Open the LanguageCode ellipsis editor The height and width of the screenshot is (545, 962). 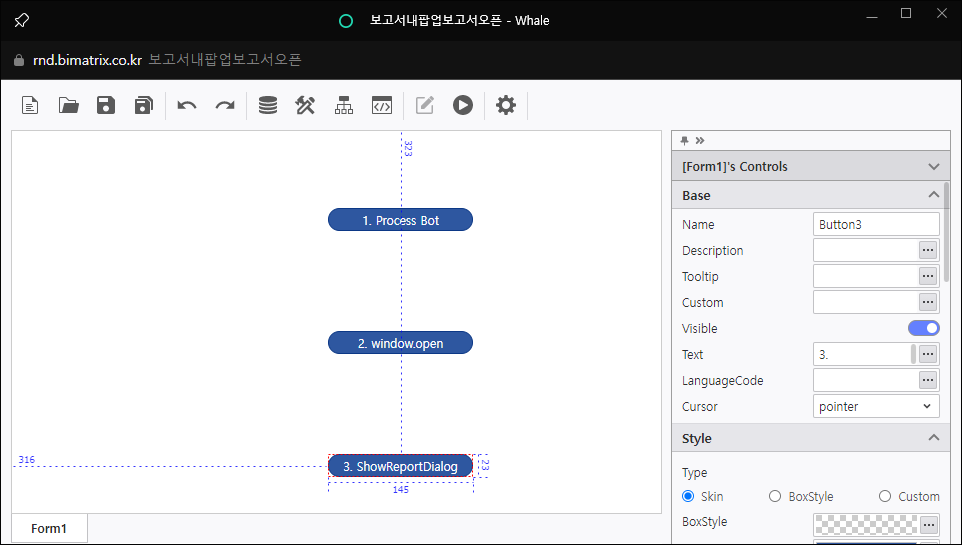click(928, 381)
